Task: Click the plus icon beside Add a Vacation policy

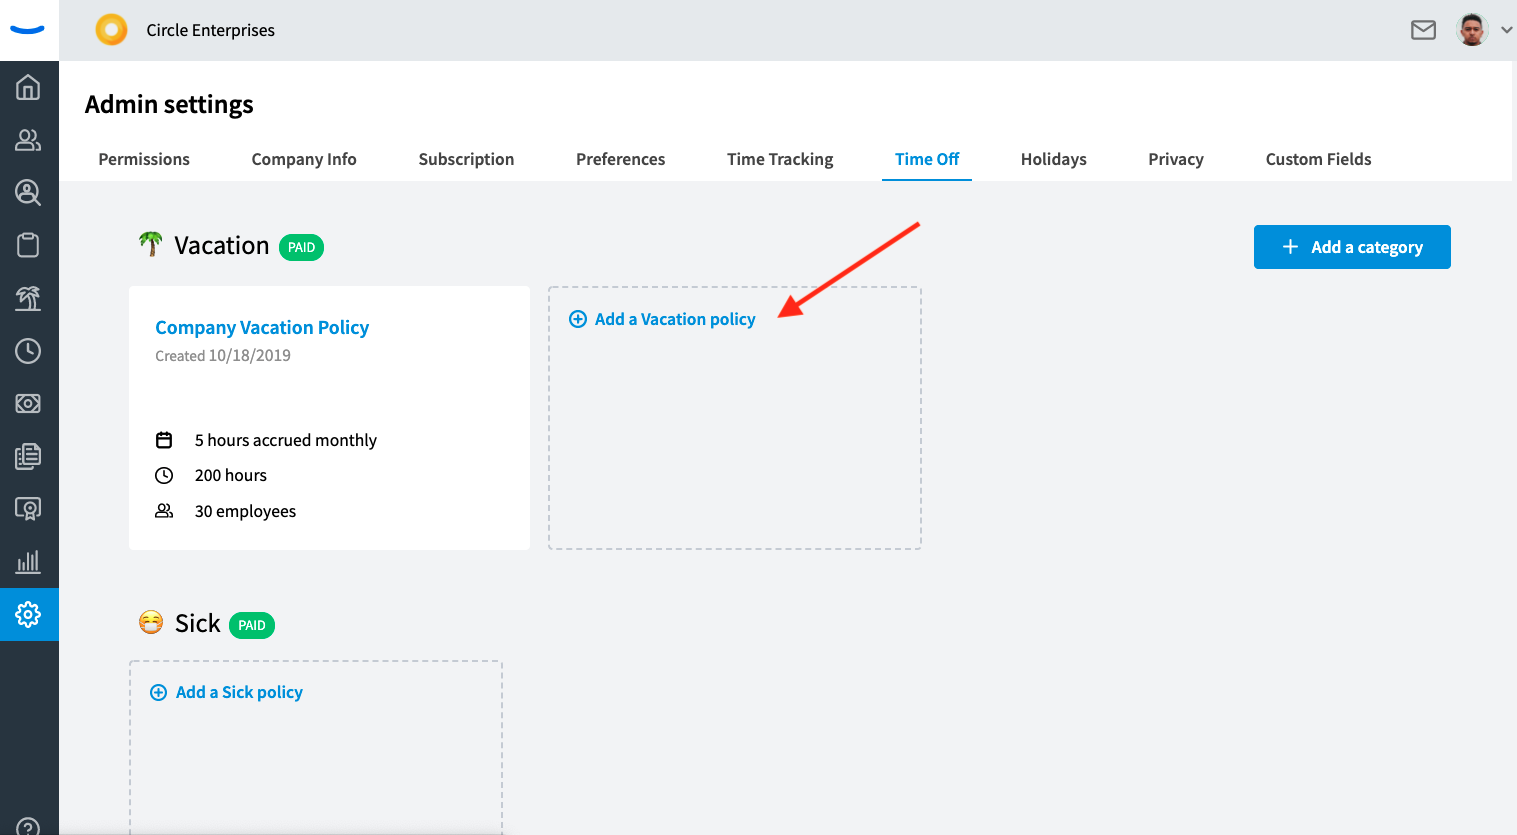Action: tap(578, 319)
